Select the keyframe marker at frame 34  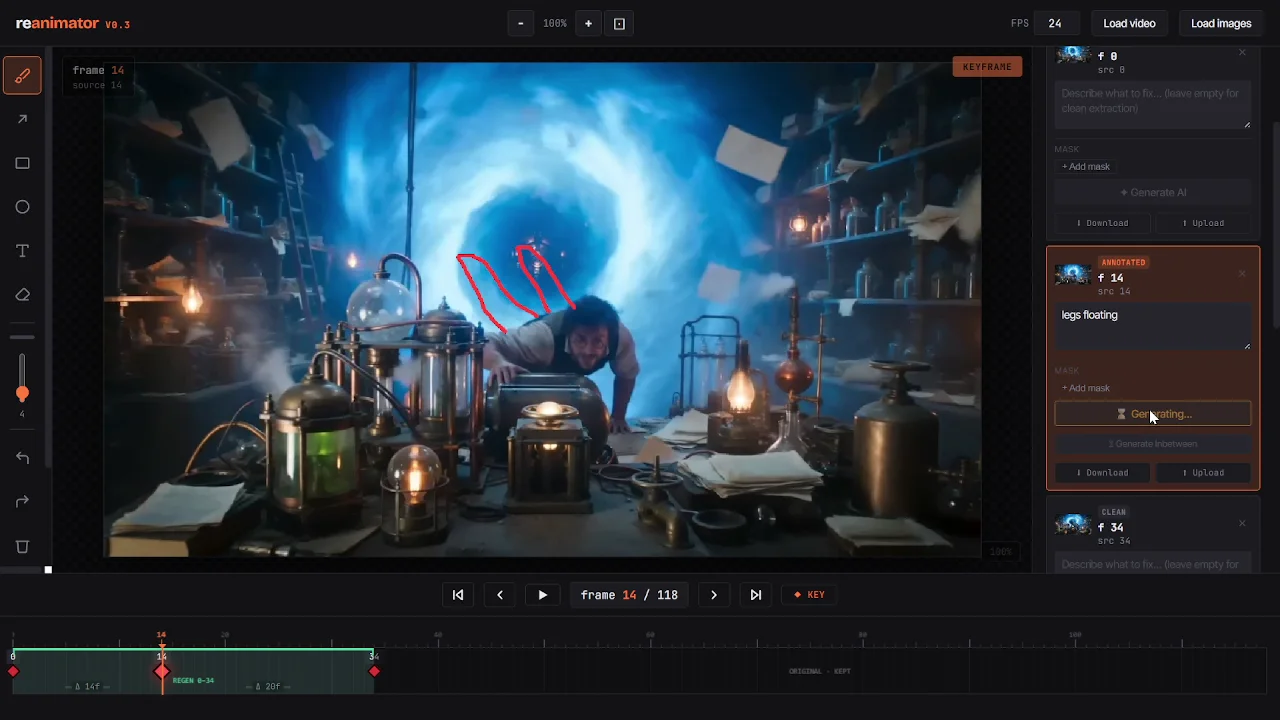[374, 671]
